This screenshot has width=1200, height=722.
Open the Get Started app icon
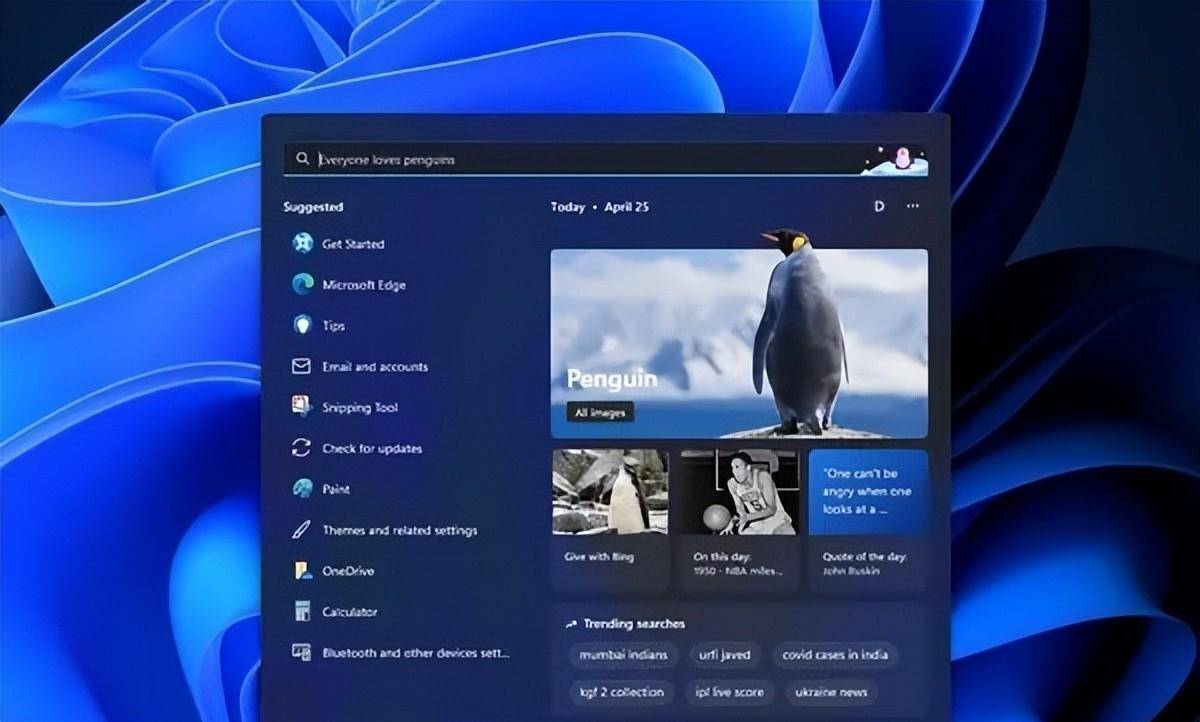[x=302, y=243]
